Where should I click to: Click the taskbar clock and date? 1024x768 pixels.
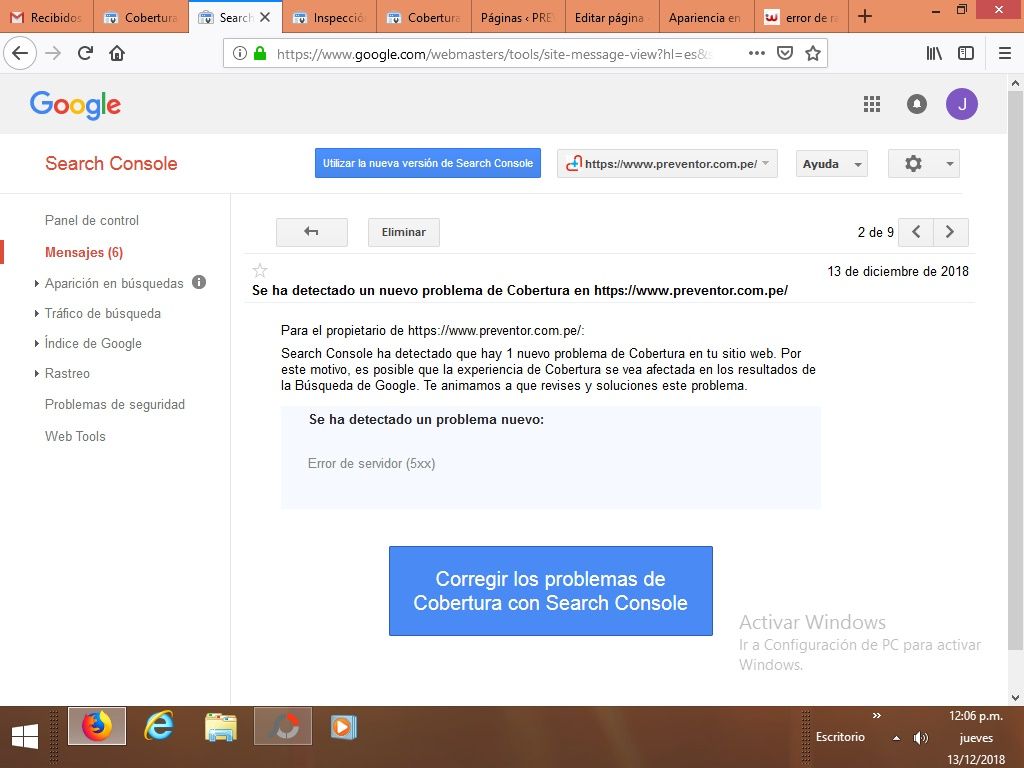[x=976, y=737]
